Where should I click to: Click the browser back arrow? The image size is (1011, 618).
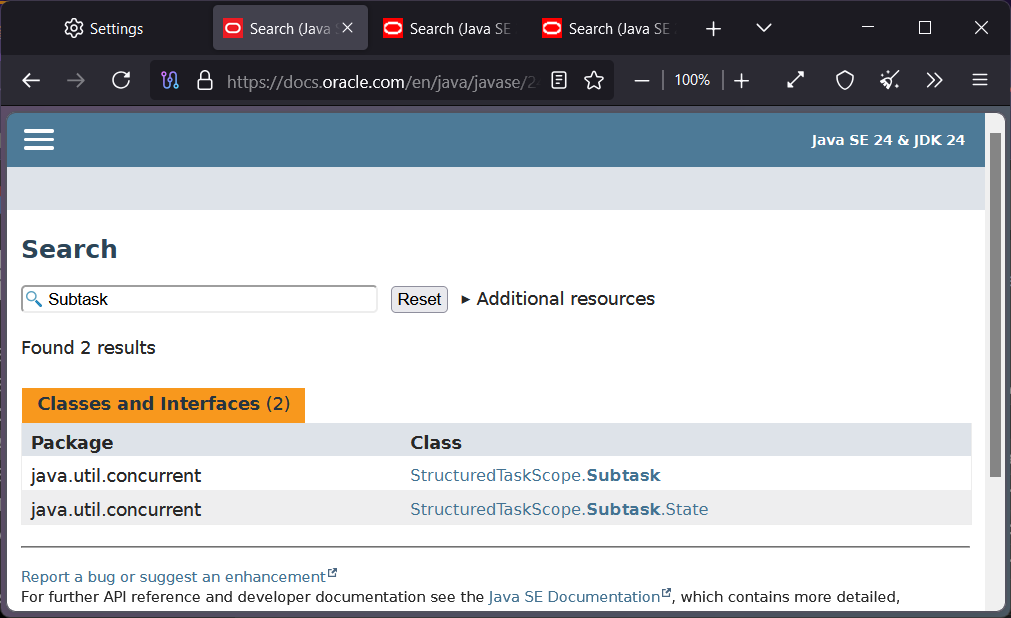(31, 80)
